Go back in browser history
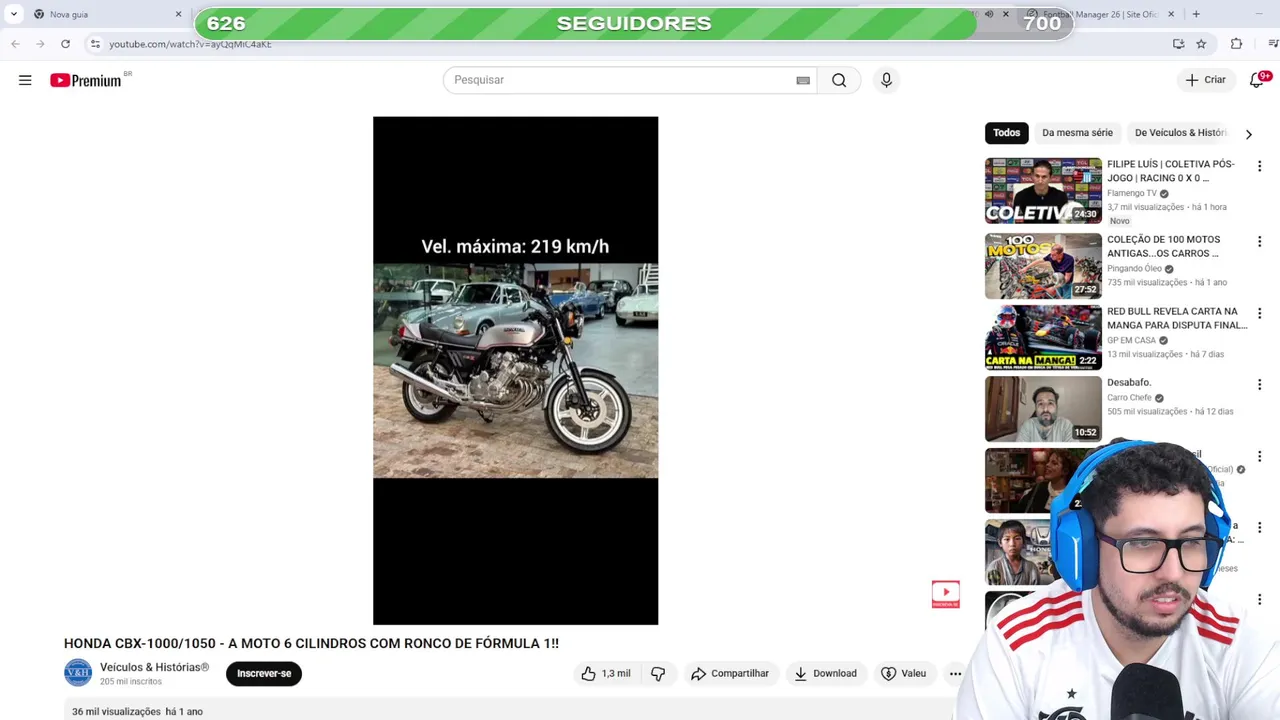The image size is (1280, 720). [15, 44]
